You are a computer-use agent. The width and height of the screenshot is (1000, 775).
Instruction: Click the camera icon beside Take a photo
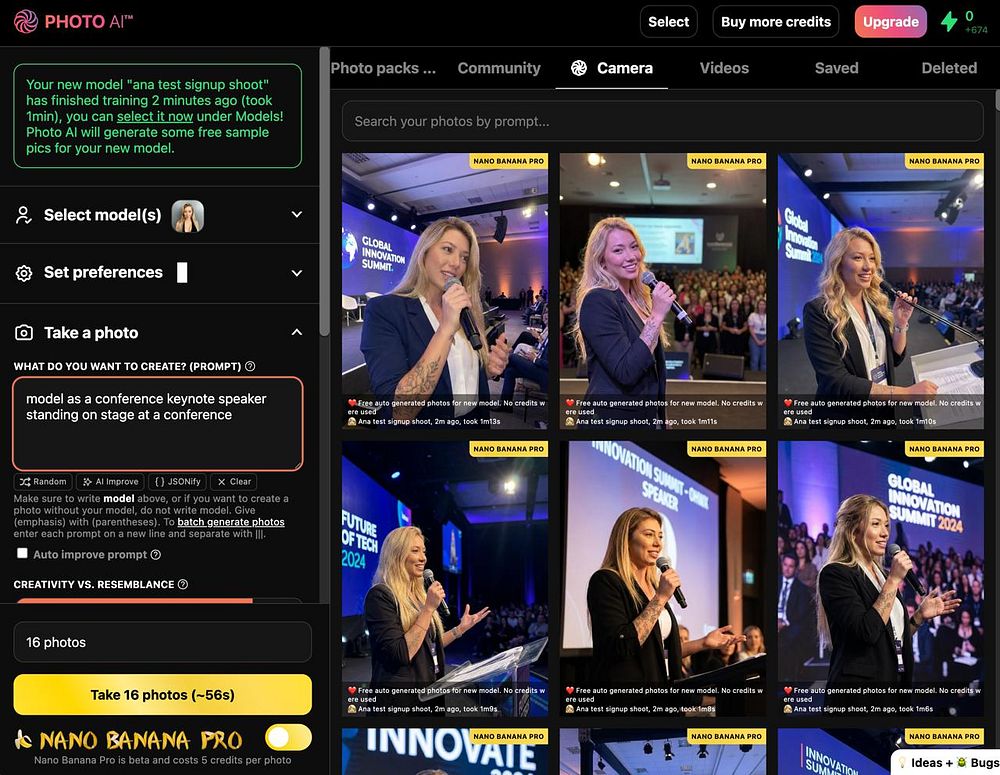(x=24, y=332)
